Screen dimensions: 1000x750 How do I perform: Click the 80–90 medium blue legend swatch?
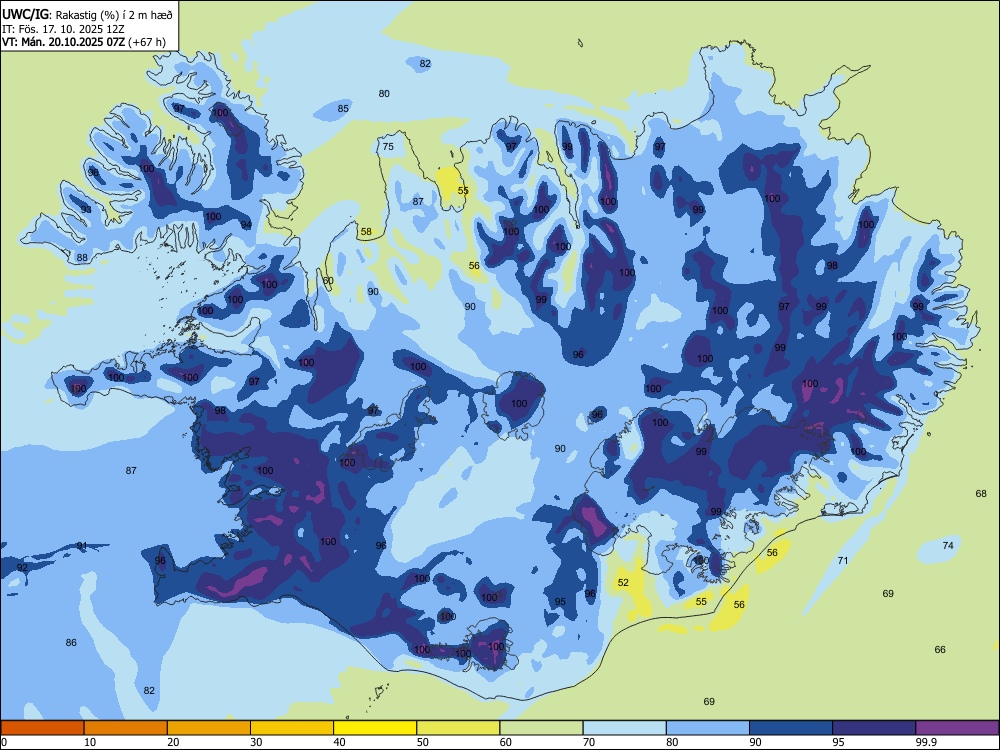point(708,728)
